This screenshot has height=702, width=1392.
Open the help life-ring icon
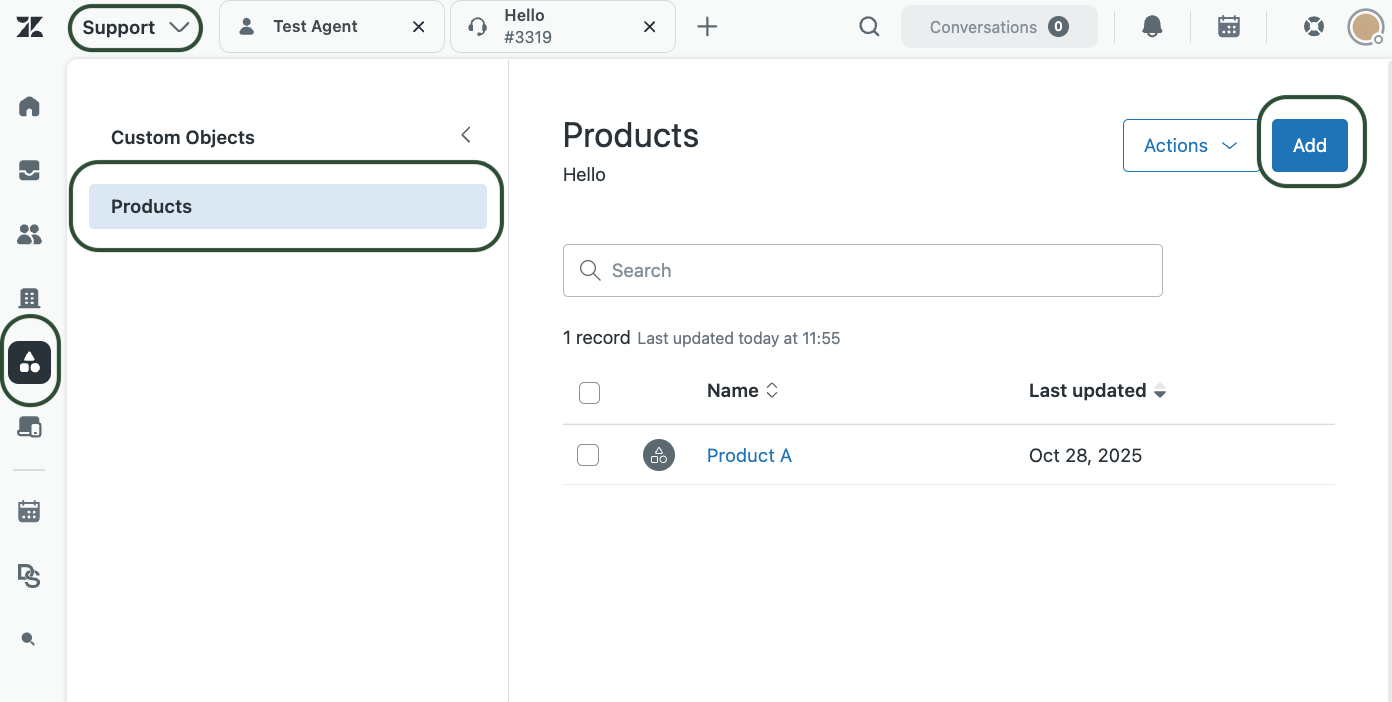coord(1313,26)
